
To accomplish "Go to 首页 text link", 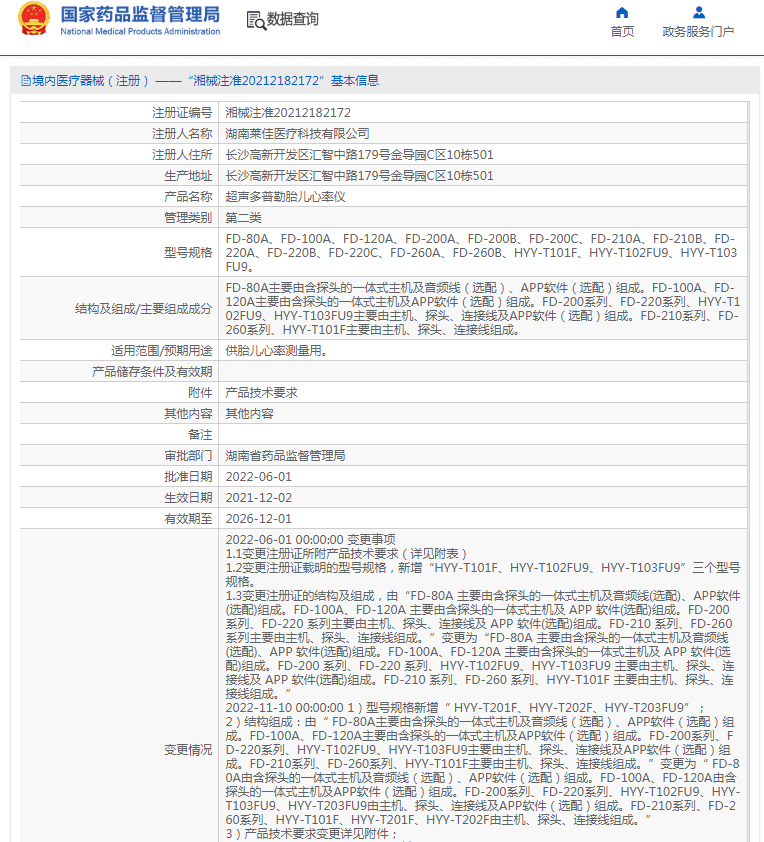I will tap(622, 32).
